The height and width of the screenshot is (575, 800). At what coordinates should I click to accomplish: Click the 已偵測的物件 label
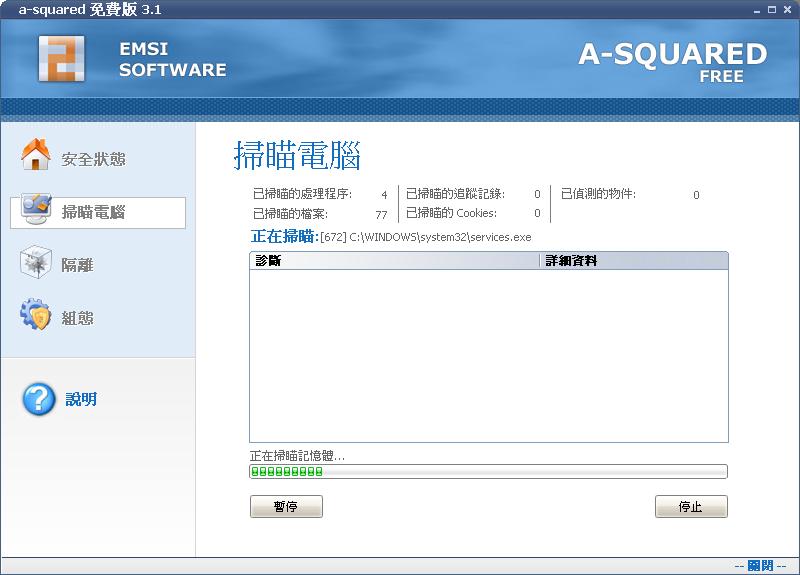pyautogui.click(x=598, y=194)
